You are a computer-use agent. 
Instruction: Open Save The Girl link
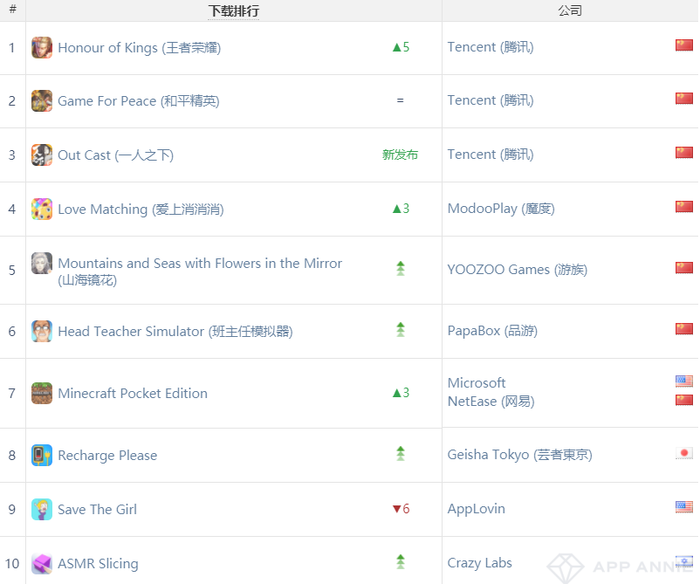(97, 509)
